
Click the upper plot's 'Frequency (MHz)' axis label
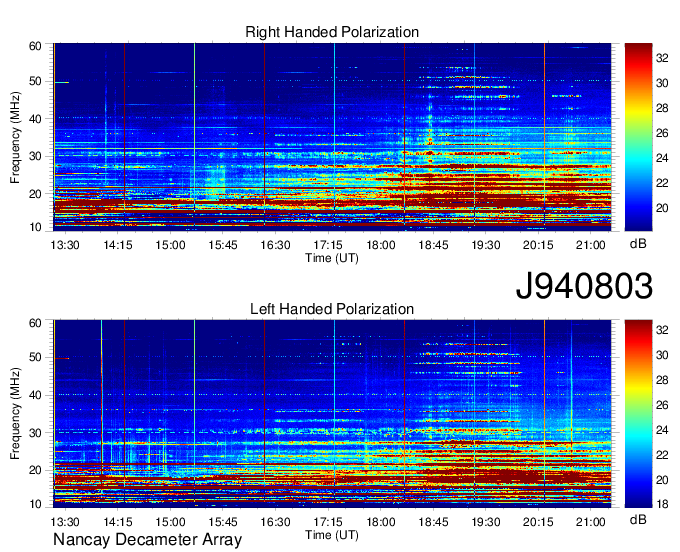(15, 137)
